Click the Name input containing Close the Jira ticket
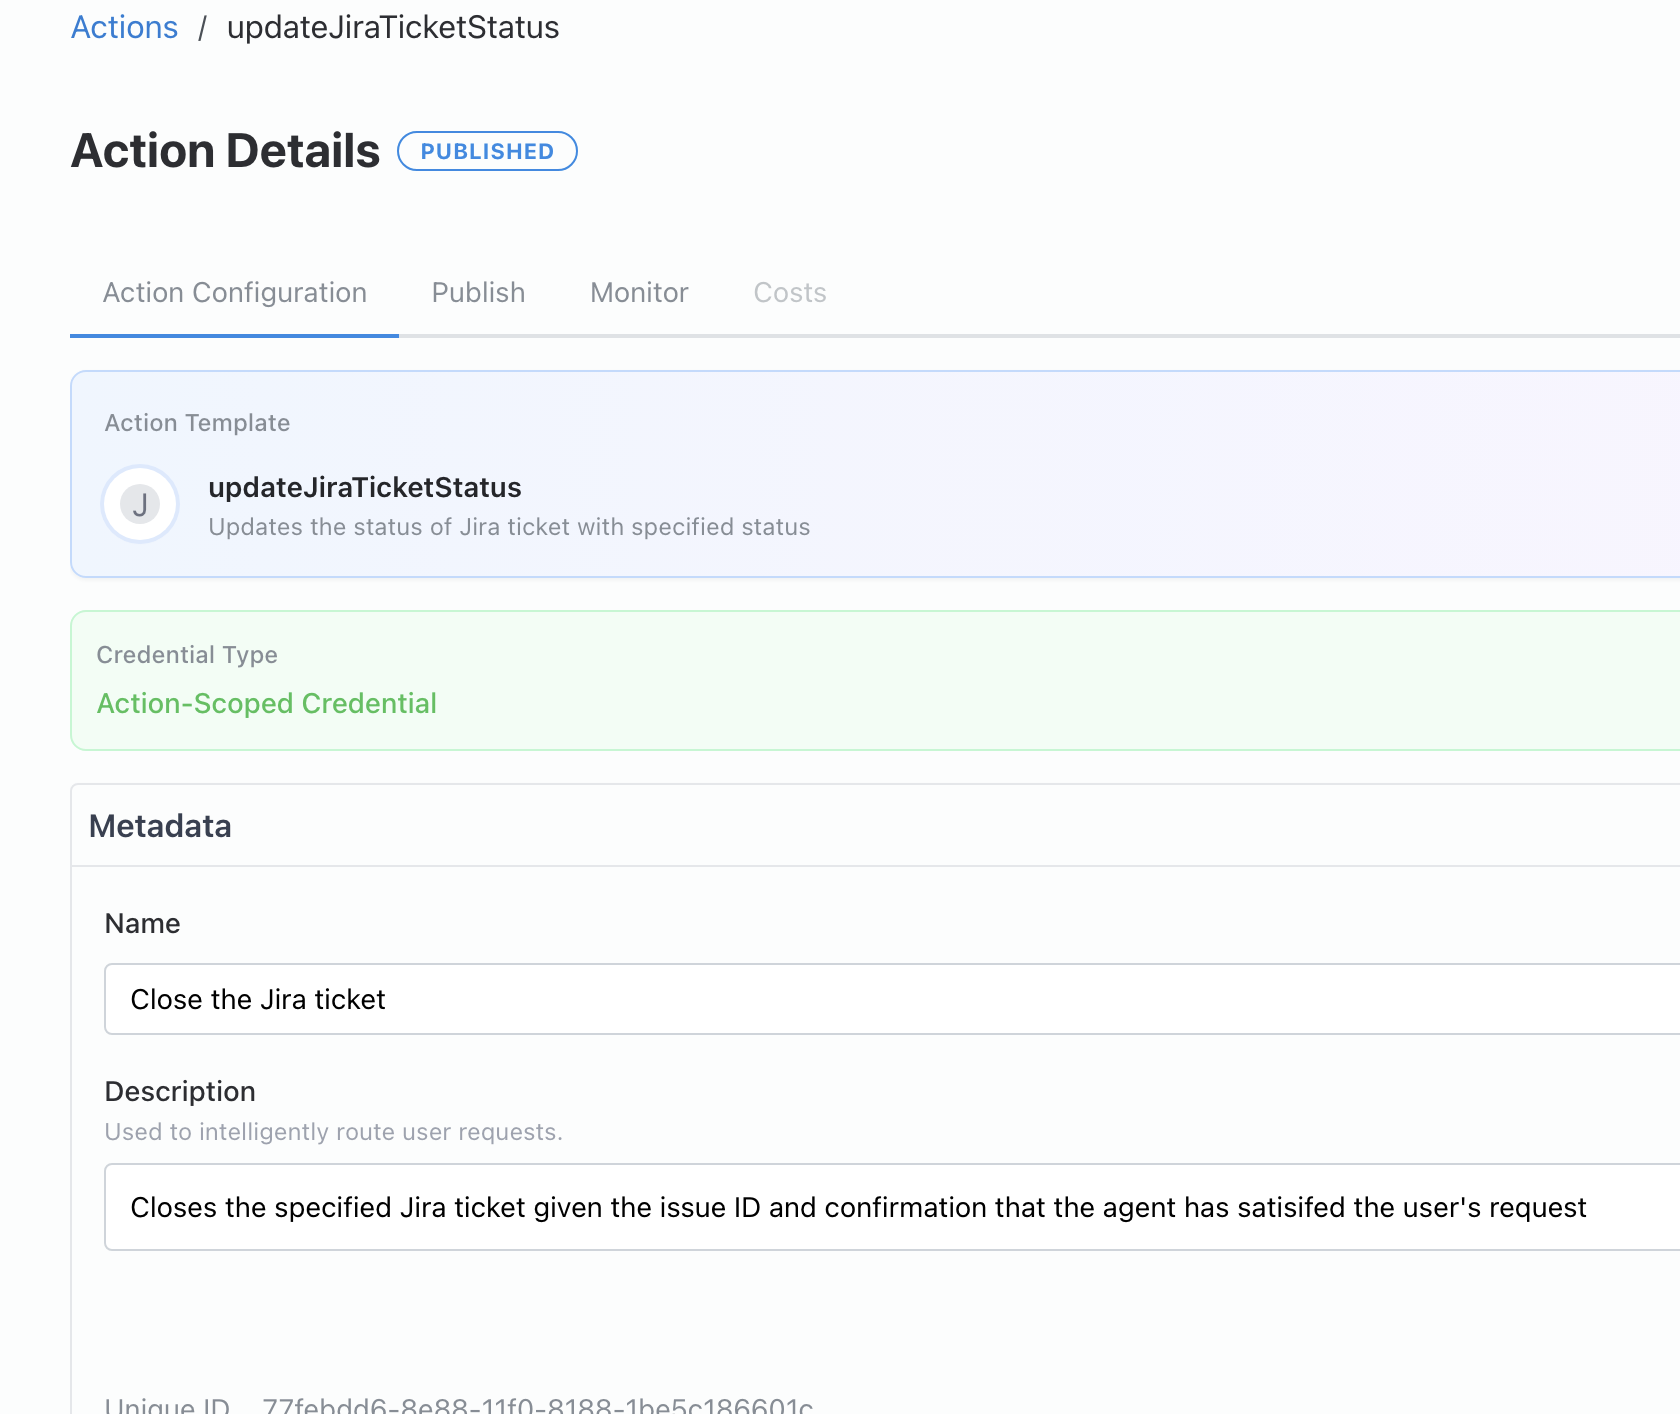Screen dimensions: 1680x1414 tap(500, 998)
